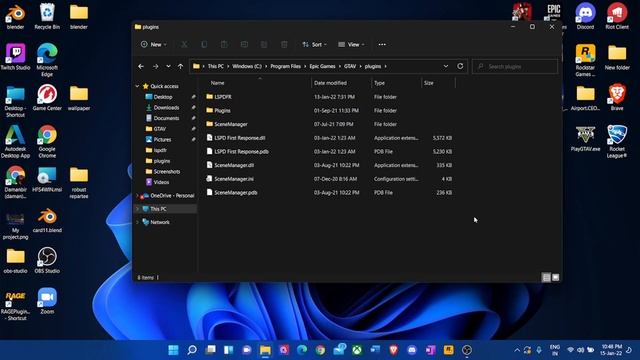The height and width of the screenshot is (360, 640).
Task: Open Rocket League desktop shortcut
Action: click(x=617, y=141)
